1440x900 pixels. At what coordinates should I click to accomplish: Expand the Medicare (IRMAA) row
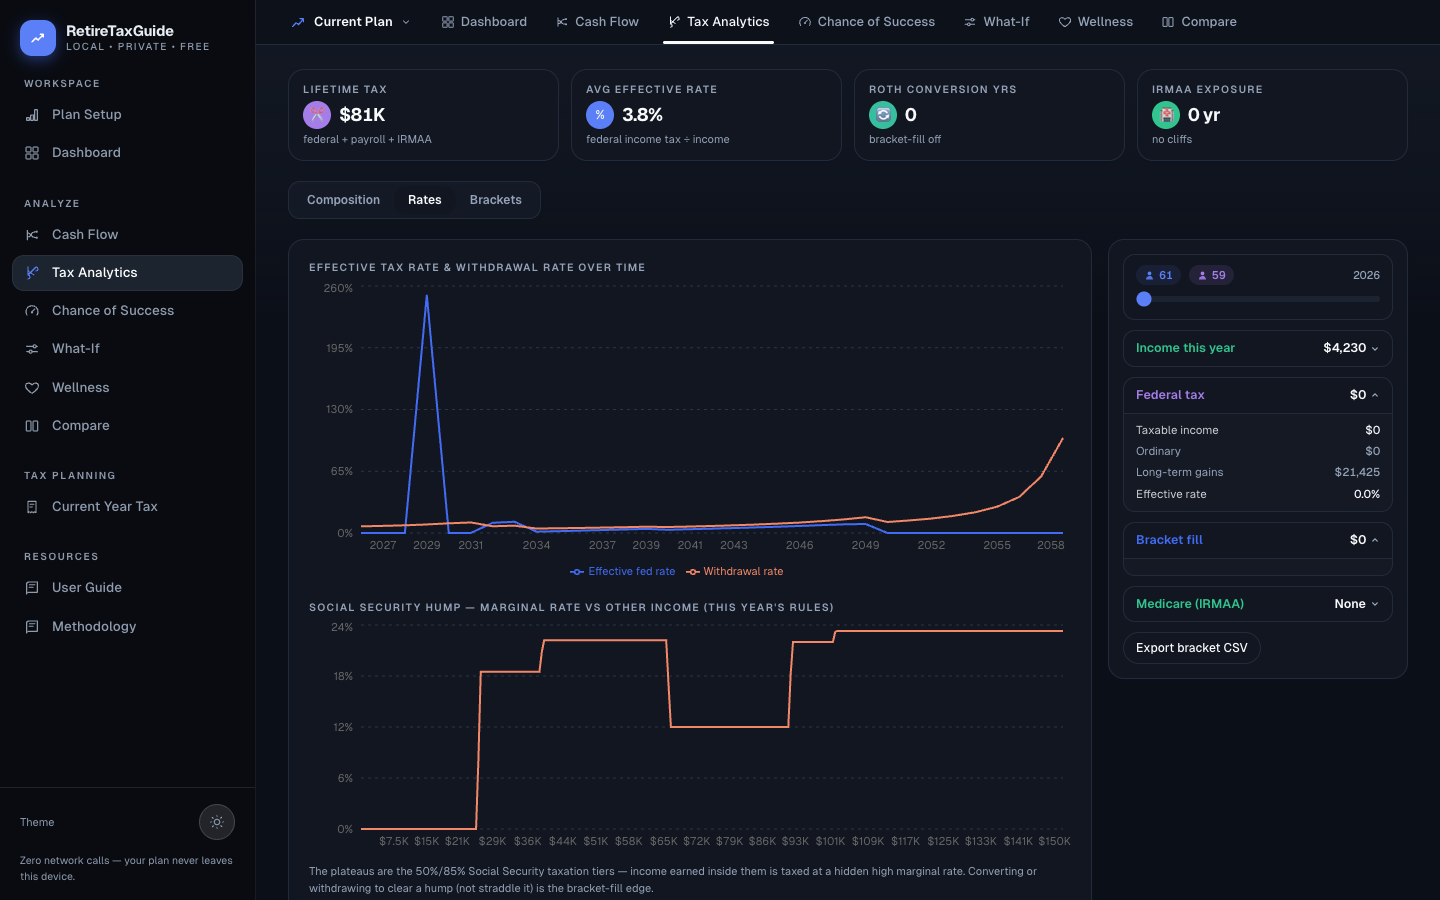click(1258, 604)
